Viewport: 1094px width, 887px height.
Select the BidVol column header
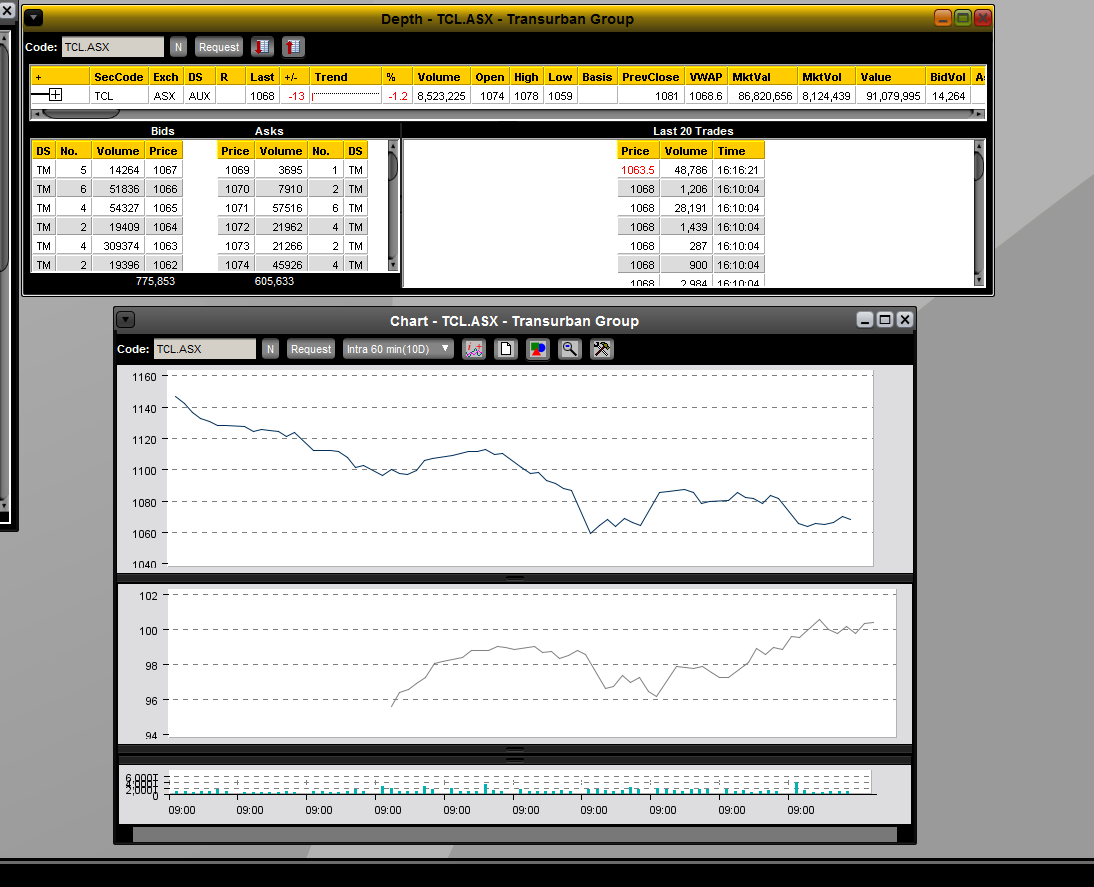(947, 77)
